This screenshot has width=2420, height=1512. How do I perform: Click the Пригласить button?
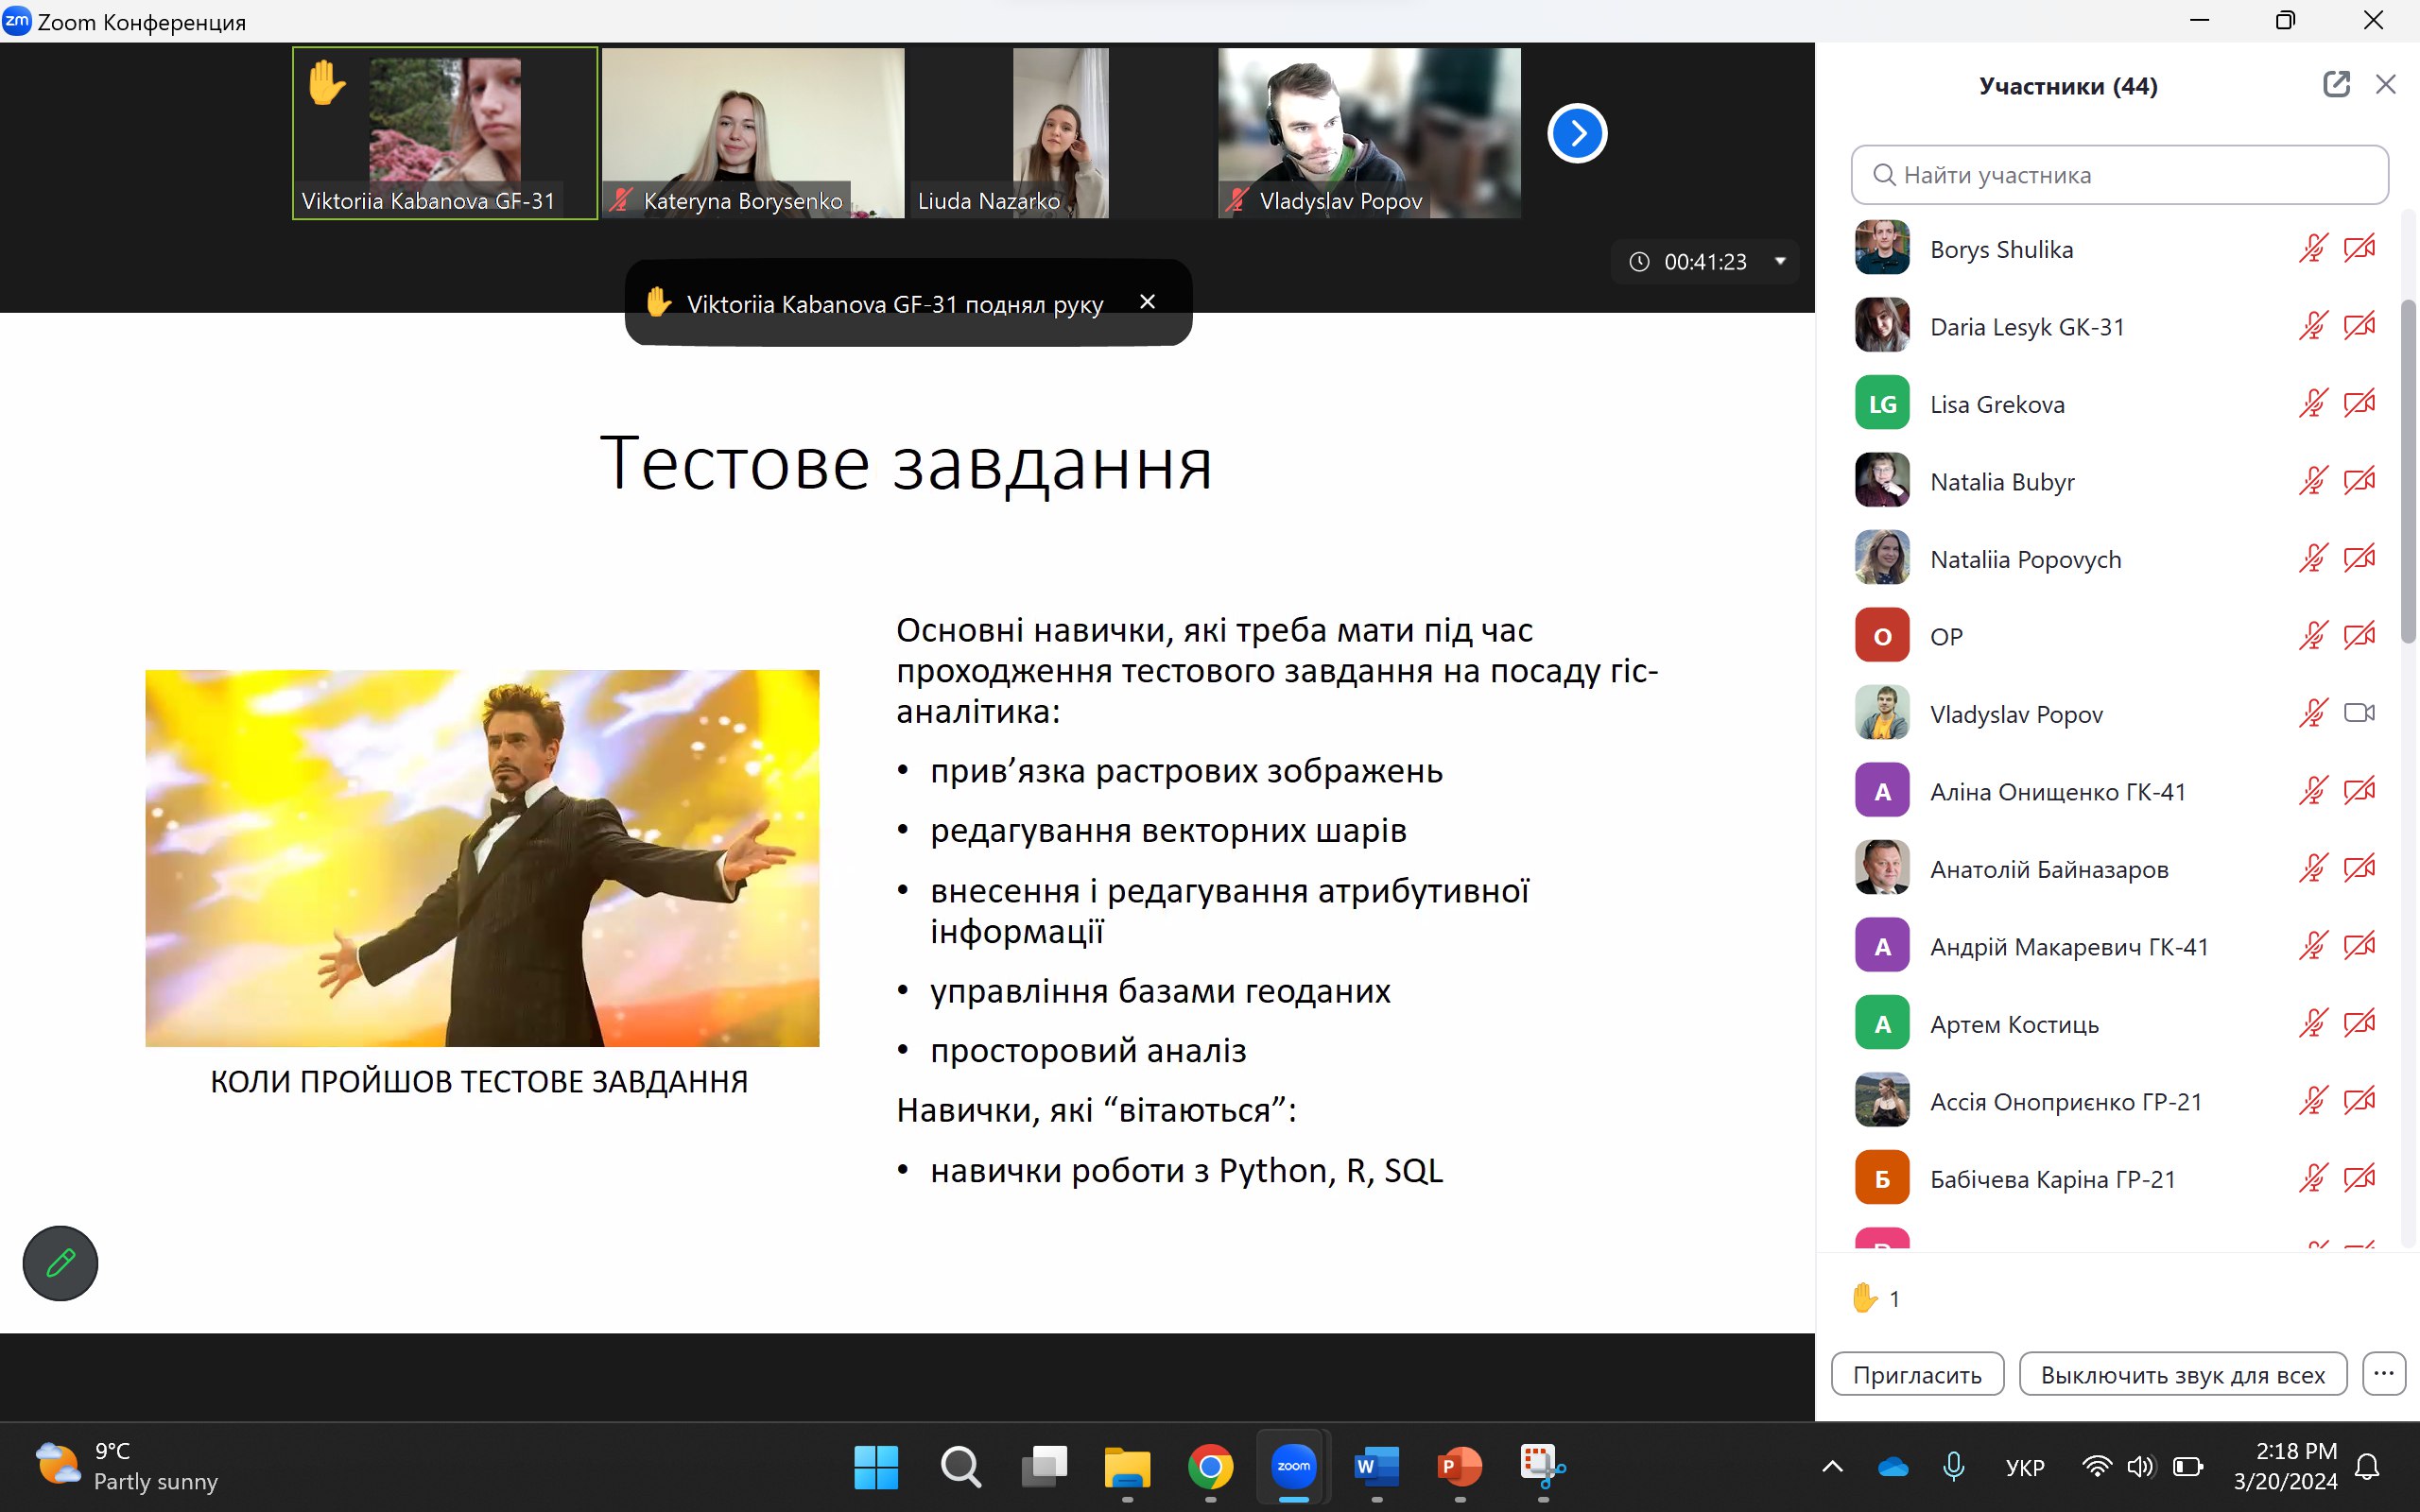click(1916, 1374)
